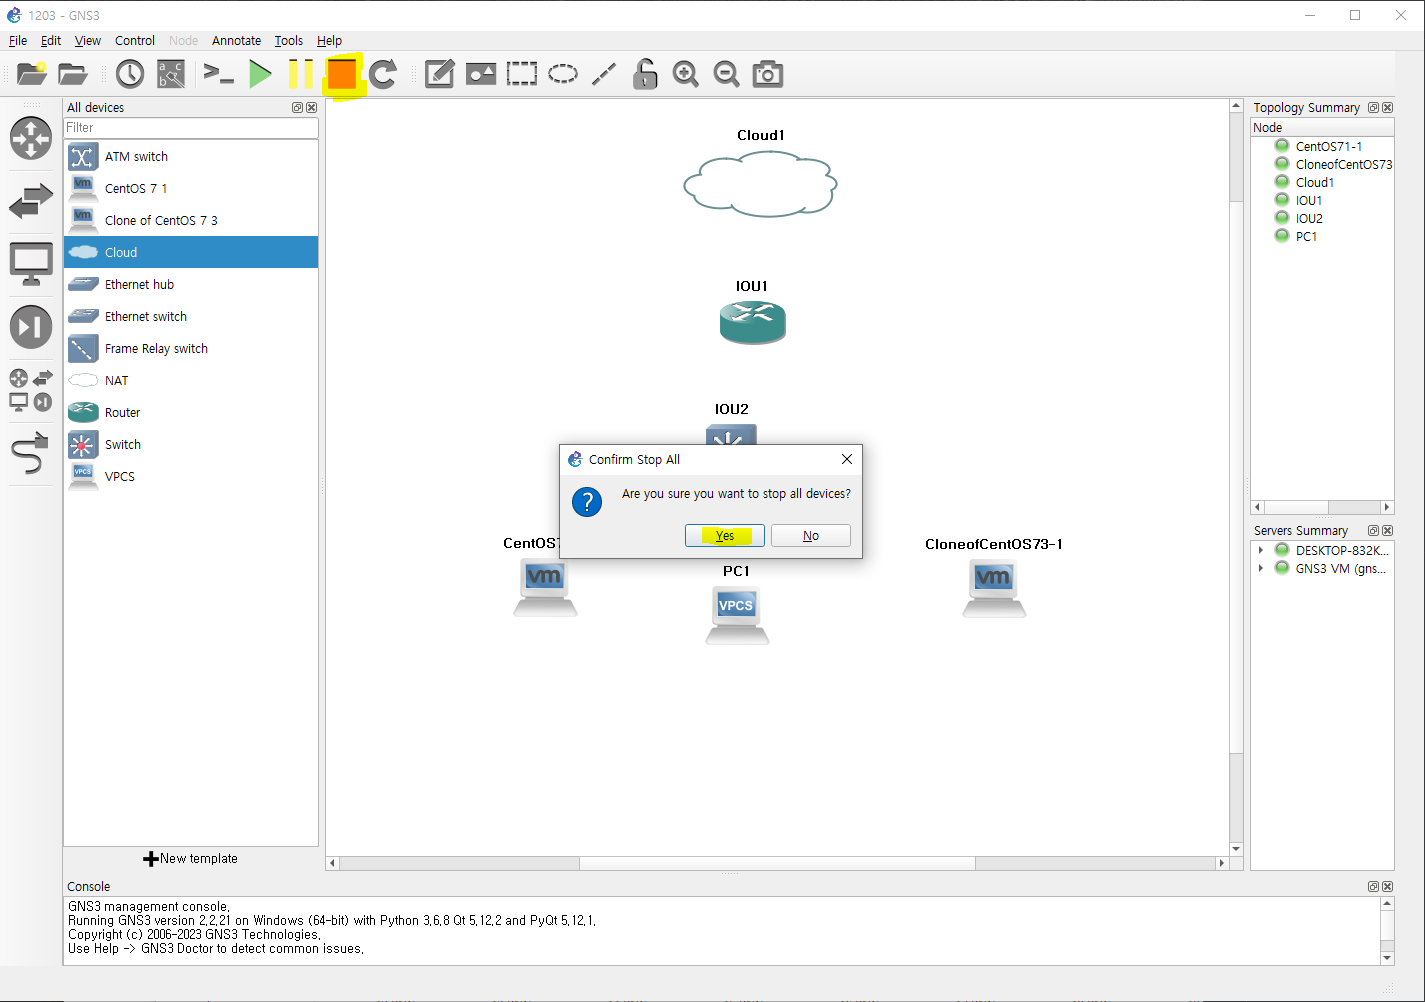Select CentOS 7 1 device template
1425x1002 pixels.
[191, 189]
